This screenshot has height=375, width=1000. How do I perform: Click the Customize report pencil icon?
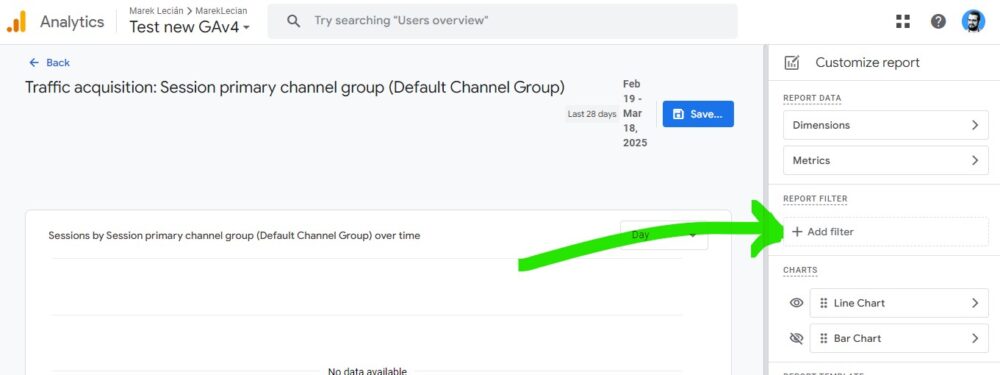click(x=791, y=62)
